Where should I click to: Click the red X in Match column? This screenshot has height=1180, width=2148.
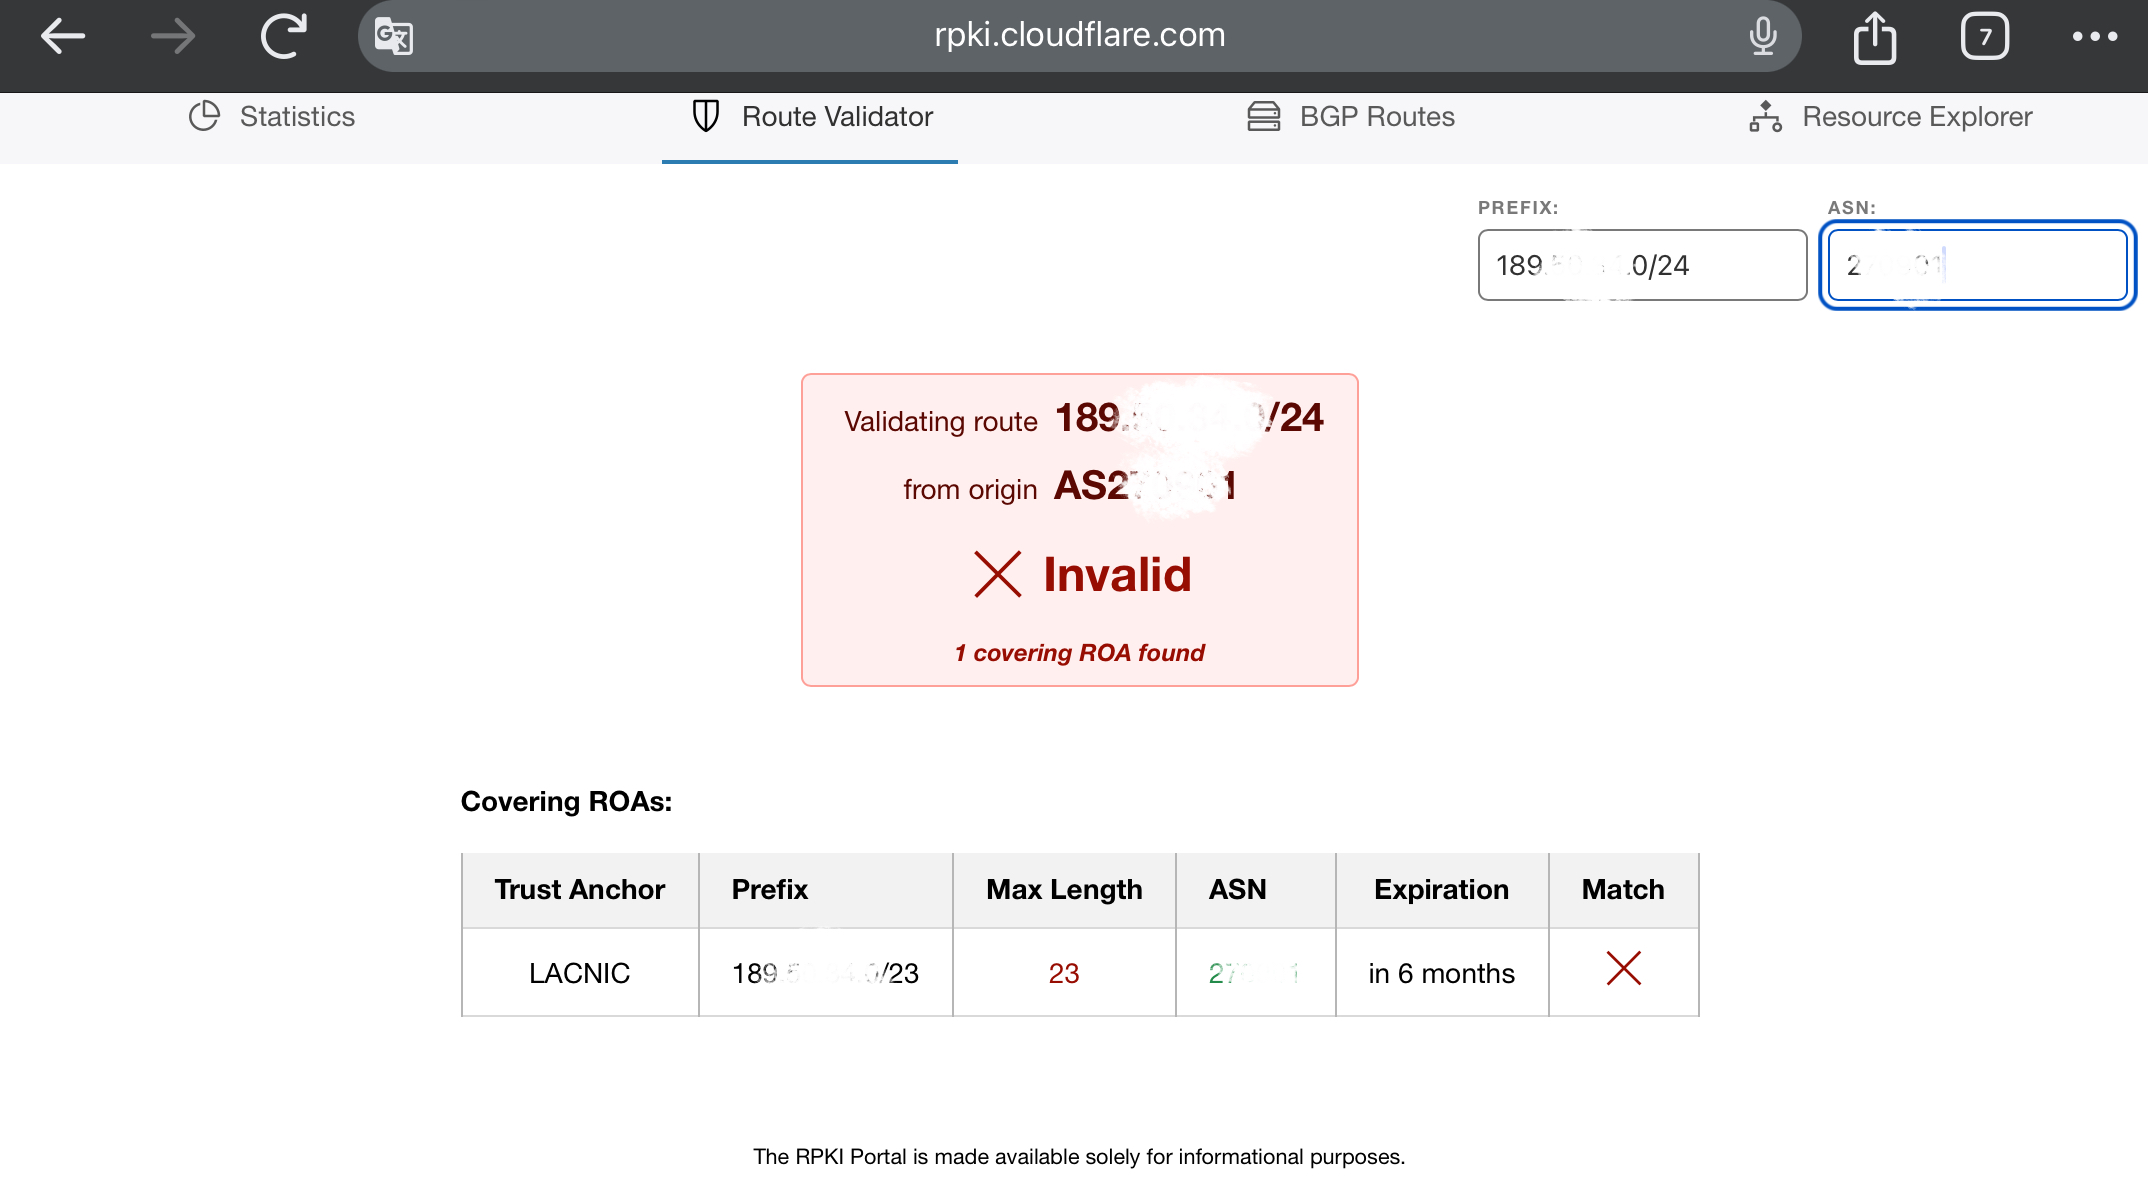tap(1623, 969)
